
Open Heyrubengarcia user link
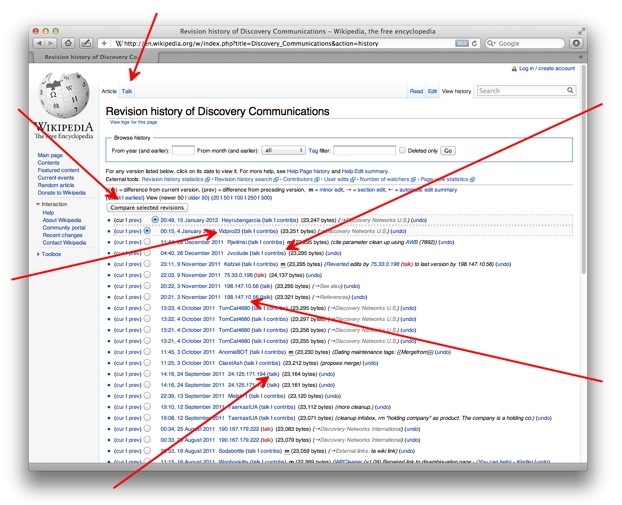tap(241, 220)
